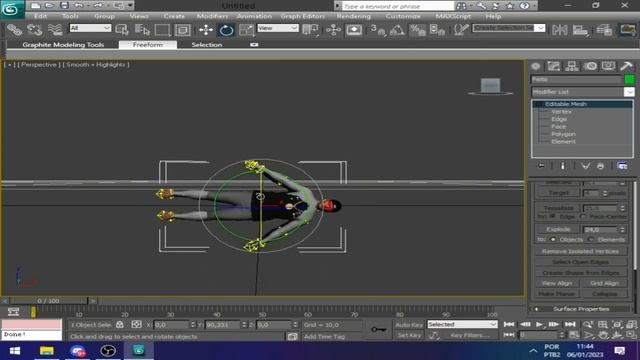Click Remove Isolated Vertices button

click(x=580, y=251)
